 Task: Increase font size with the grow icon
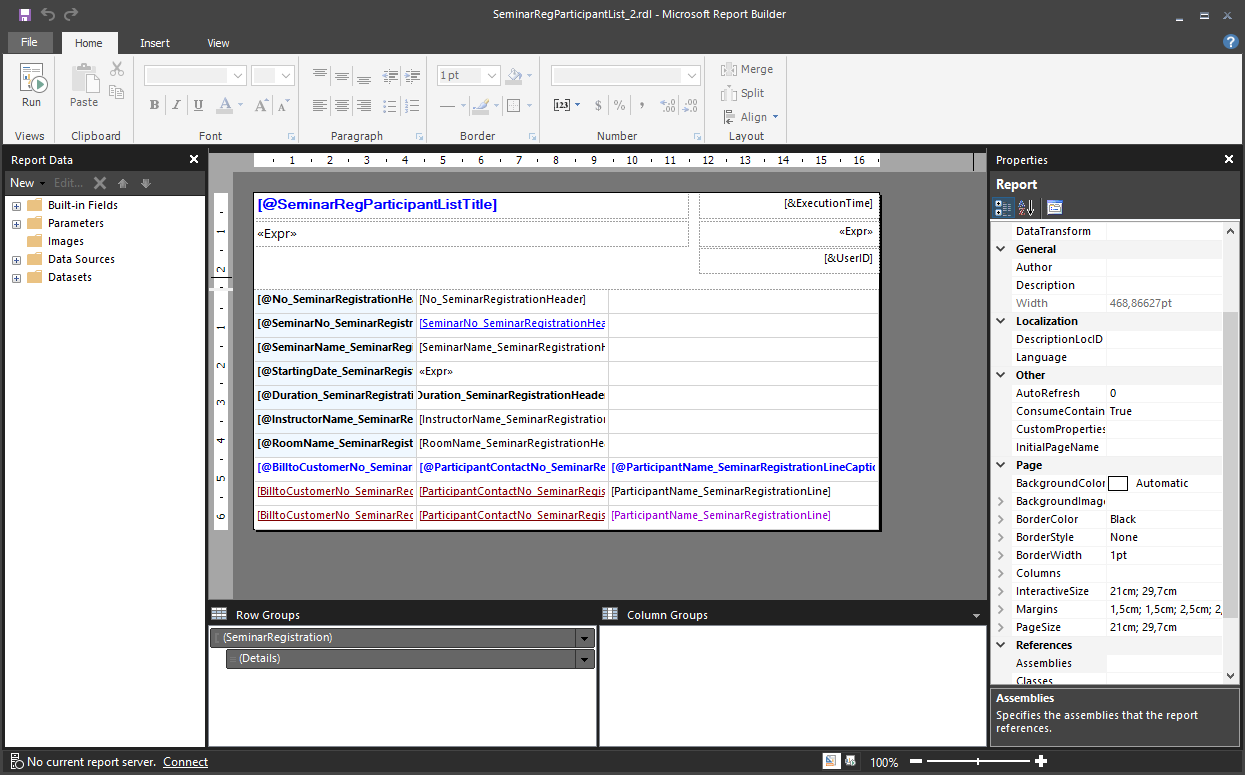coord(261,105)
